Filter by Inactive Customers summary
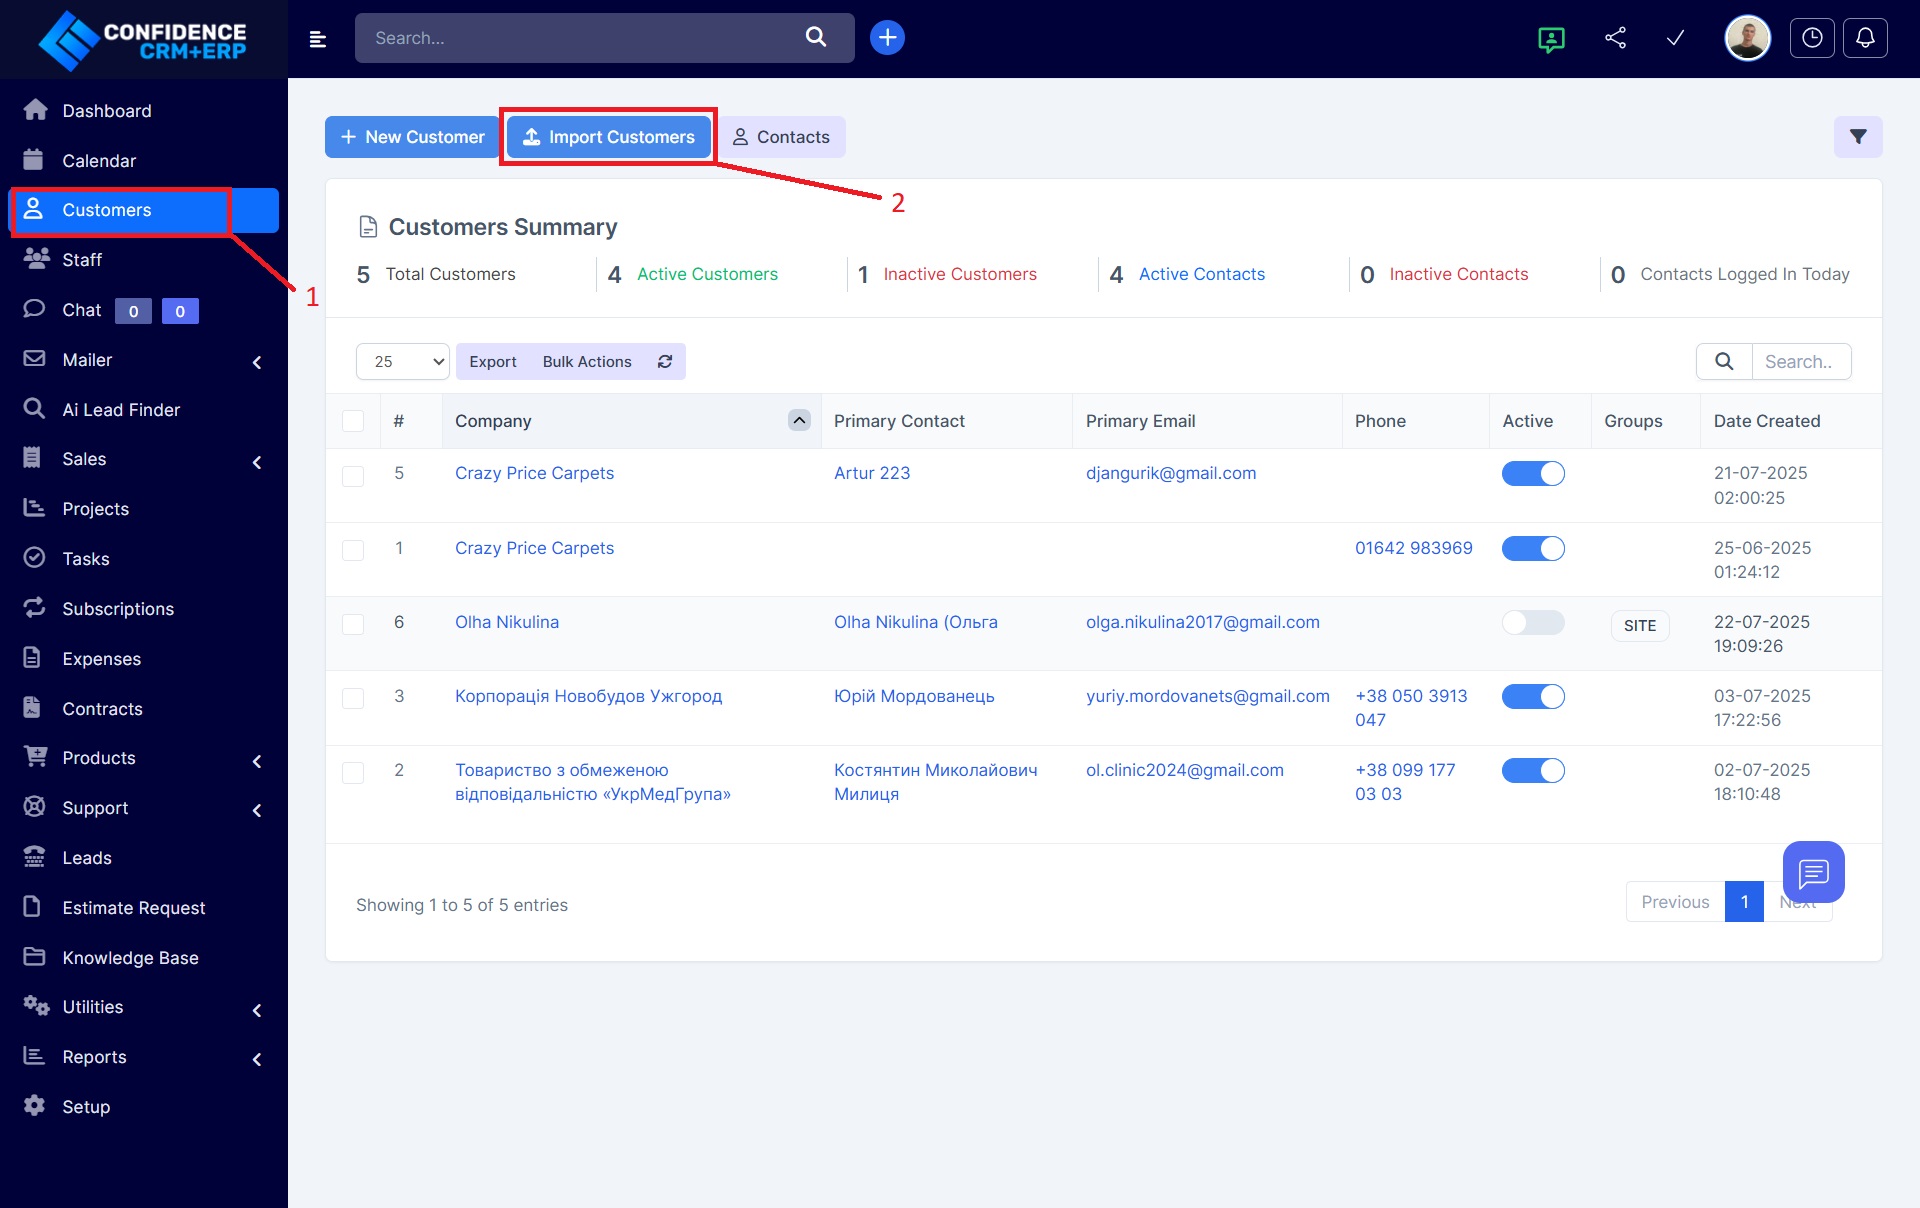Screen dimensions: 1920x1208 click(x=960, y=274)
